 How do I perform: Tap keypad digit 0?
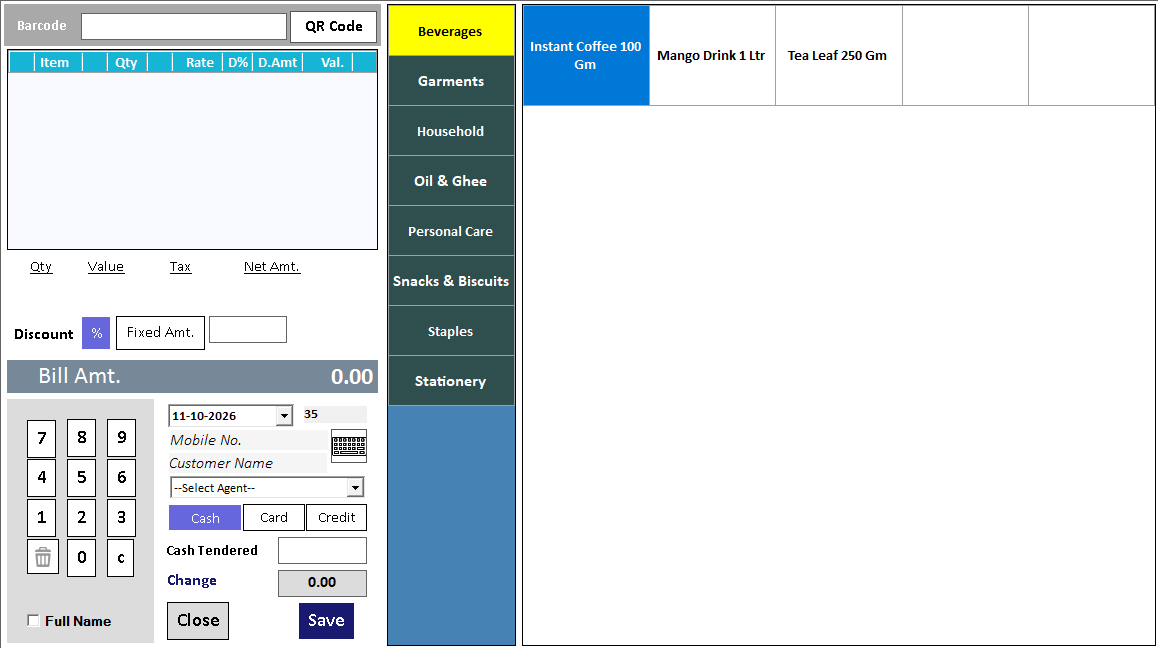click(82, 557)
